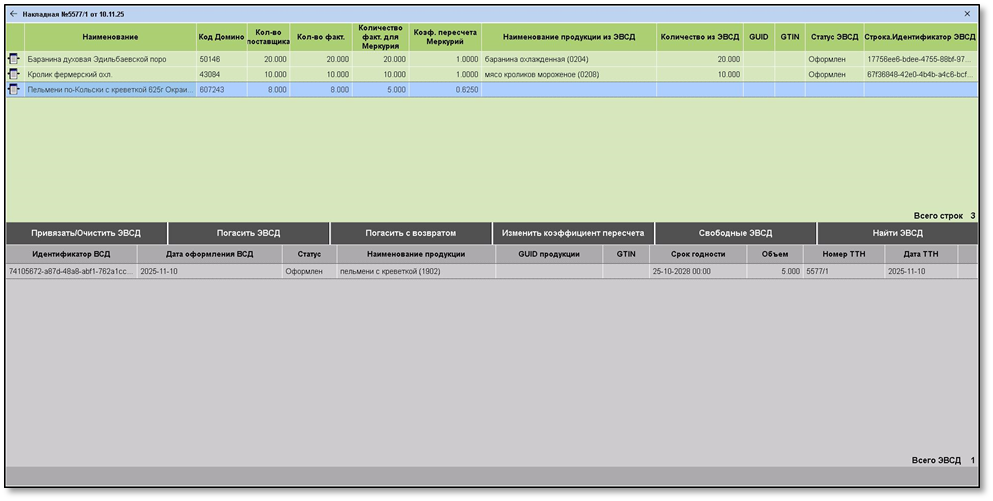Click the Идентификатор ВСД column header
The width and height of the screenshot is (993, 501).
click(71, 255)
